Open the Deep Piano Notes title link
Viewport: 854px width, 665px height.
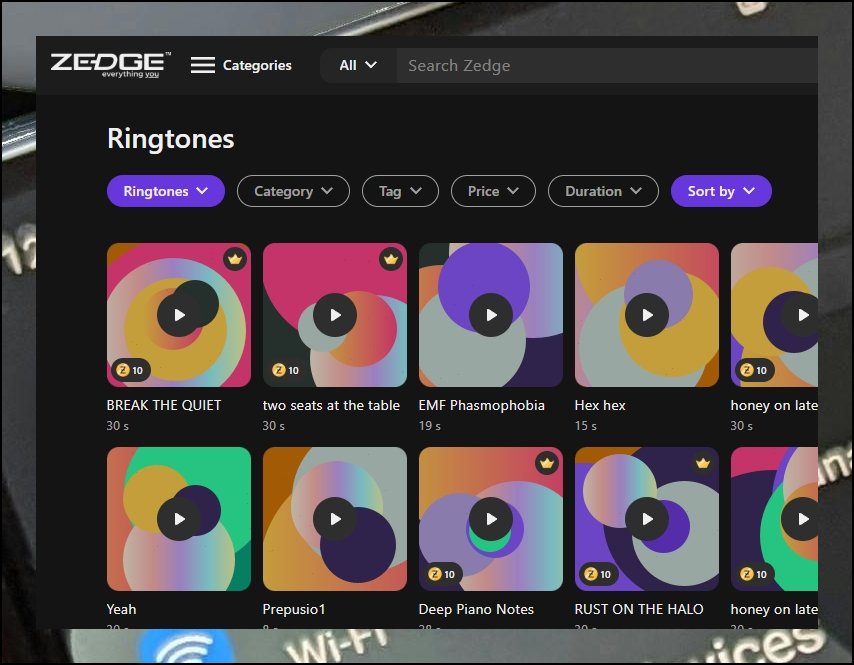(x=476, y=609)
